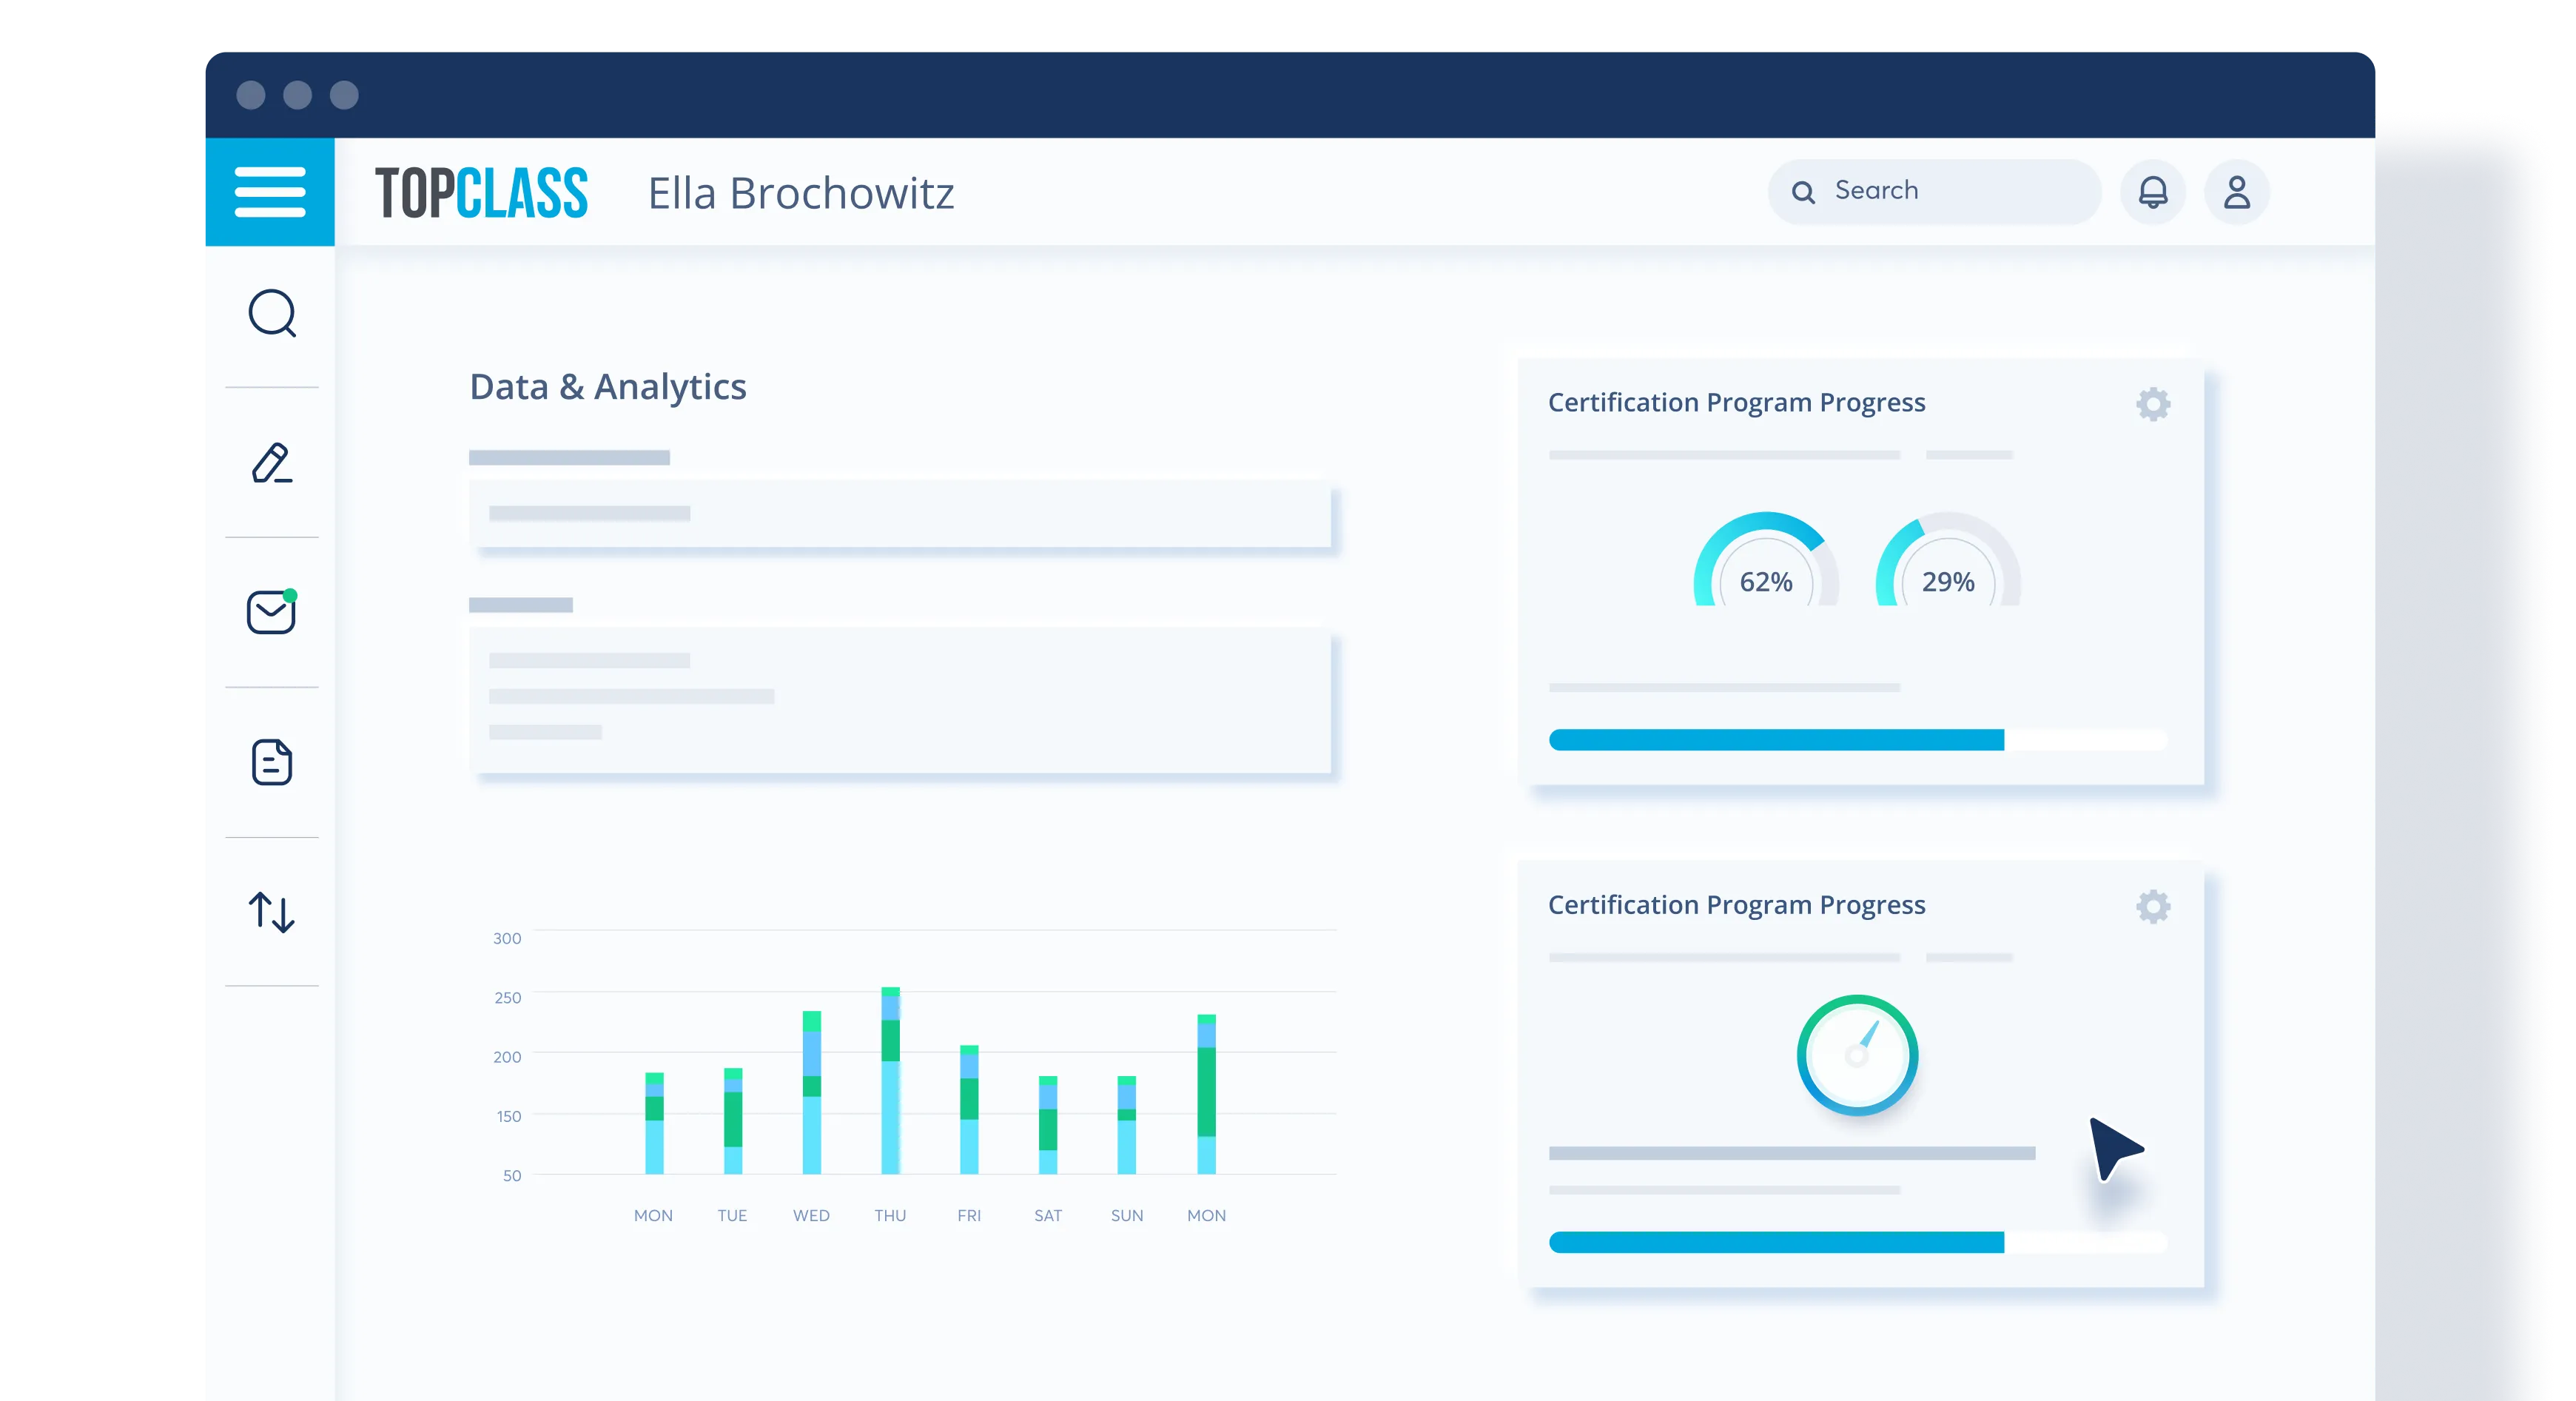2576x1401 pixels.
Task: Select the pencil edit icon in sidebar
Action: pos(272,463)
